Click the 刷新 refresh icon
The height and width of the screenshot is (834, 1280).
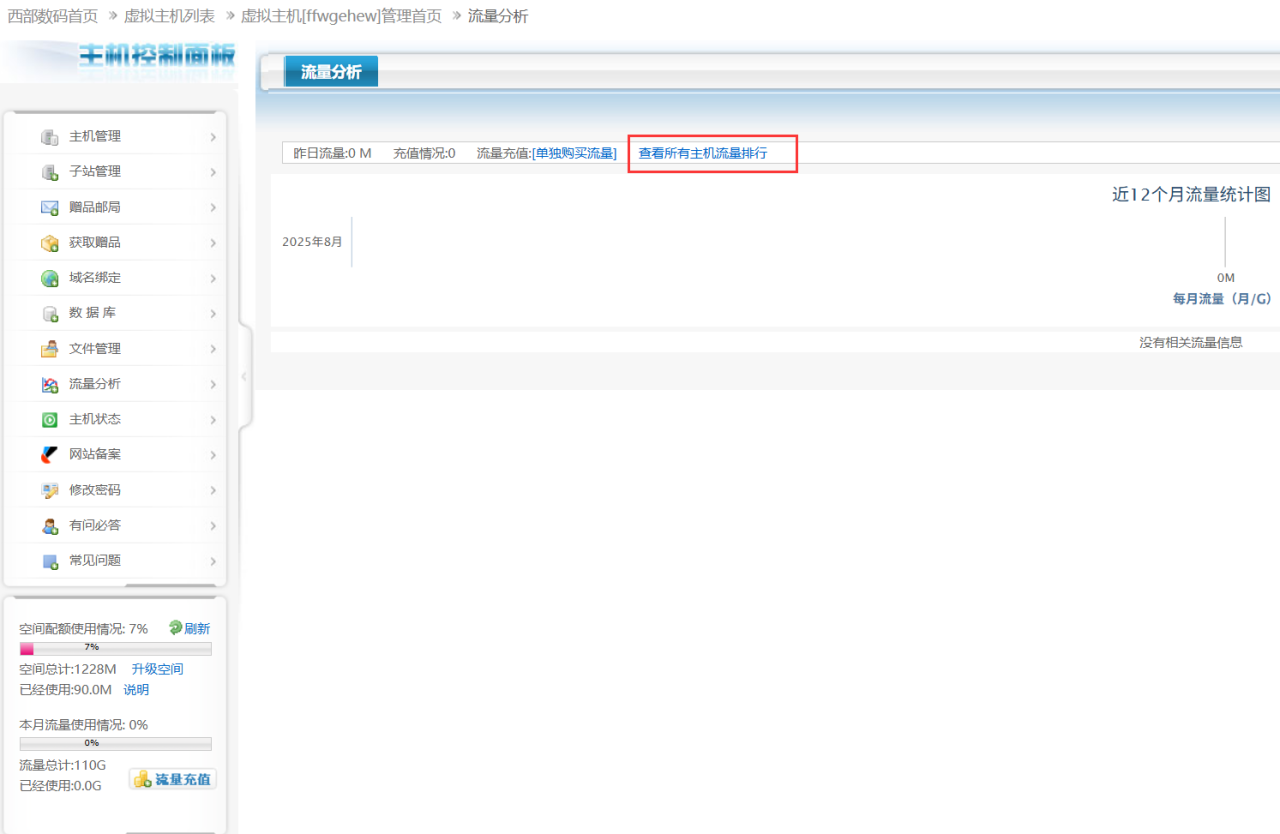click(x=175, y=628)
